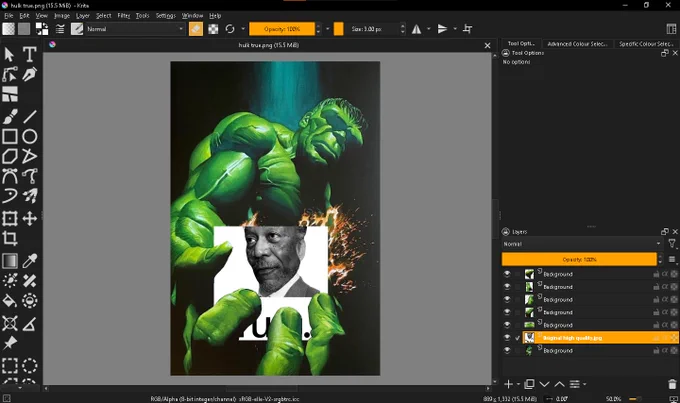Select the Freehand Brush tool
This screenshot has height=403, width=680.
pyautogui.click(x=10, y=116)
